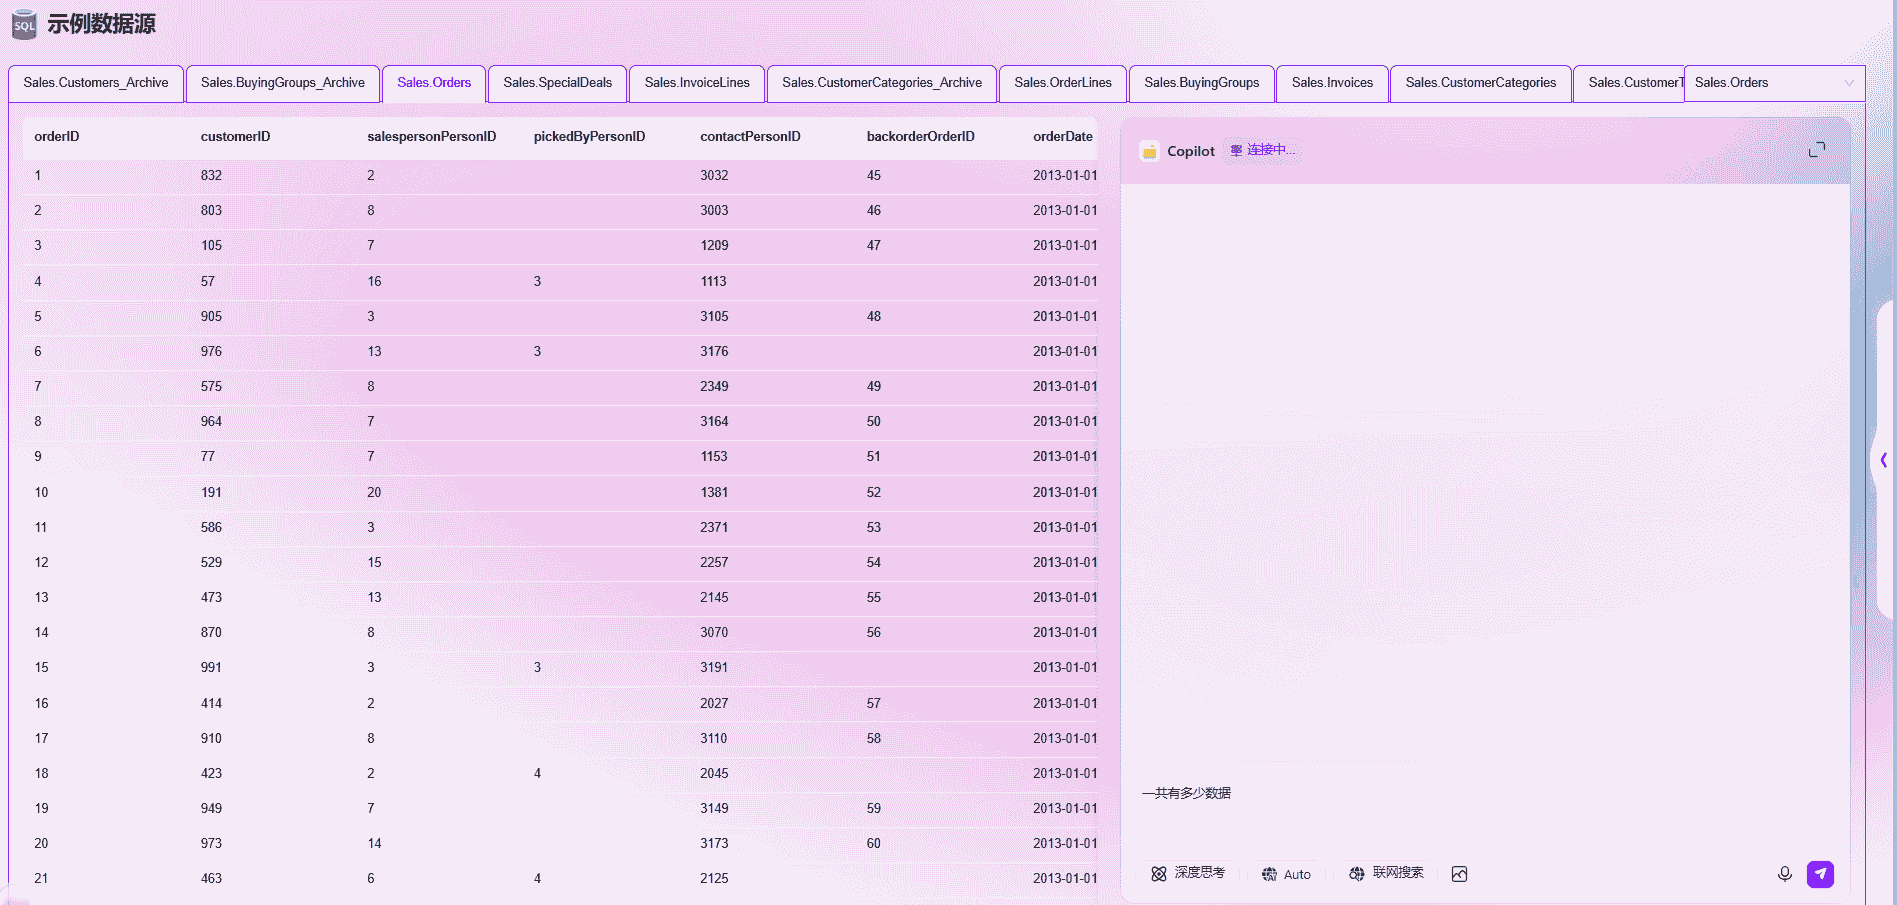This screenshot has height=905, width=1897.
Task: Select customerID cell 949
Action: [x=211, y=809]
